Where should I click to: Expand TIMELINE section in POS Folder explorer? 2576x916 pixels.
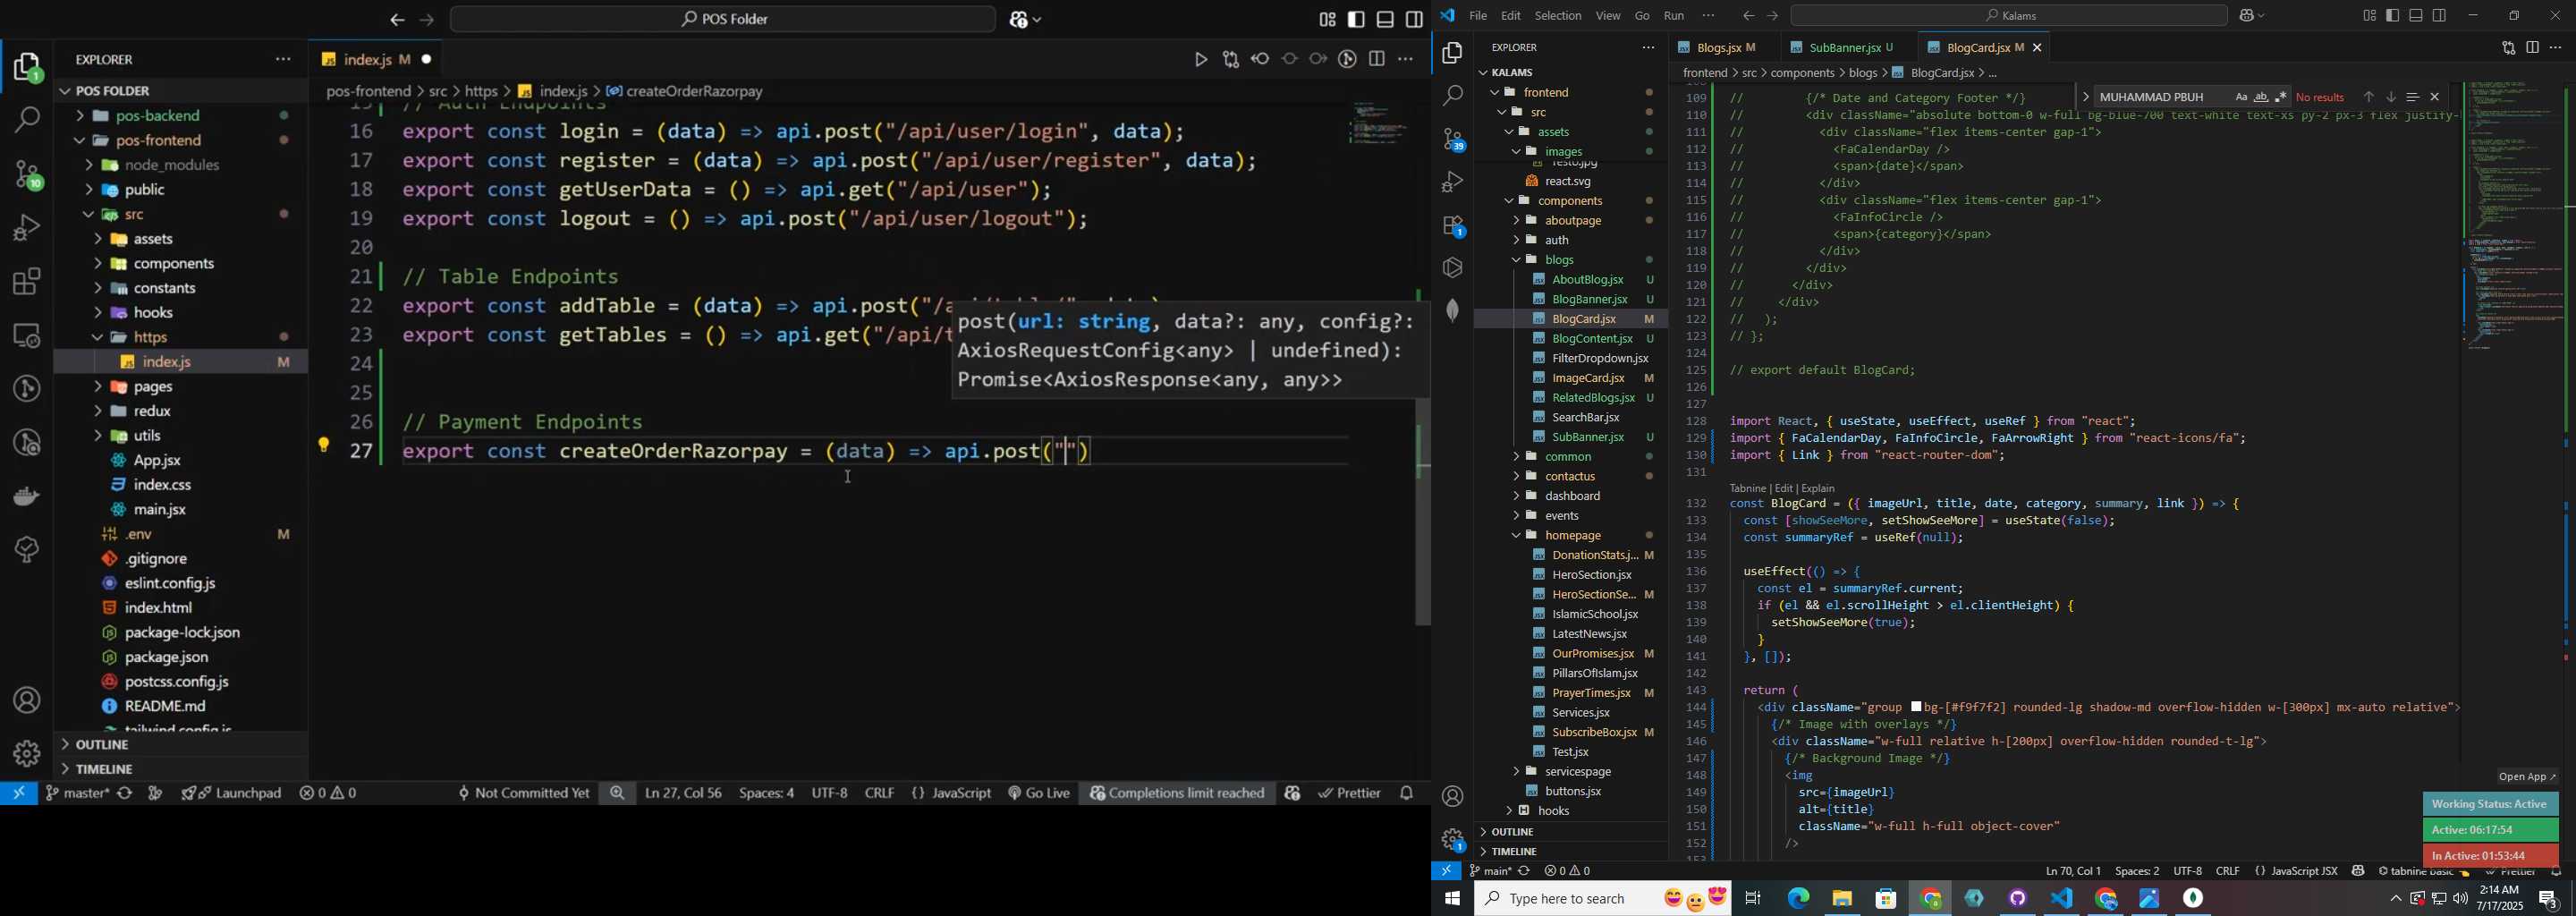(x=180, y=769)
